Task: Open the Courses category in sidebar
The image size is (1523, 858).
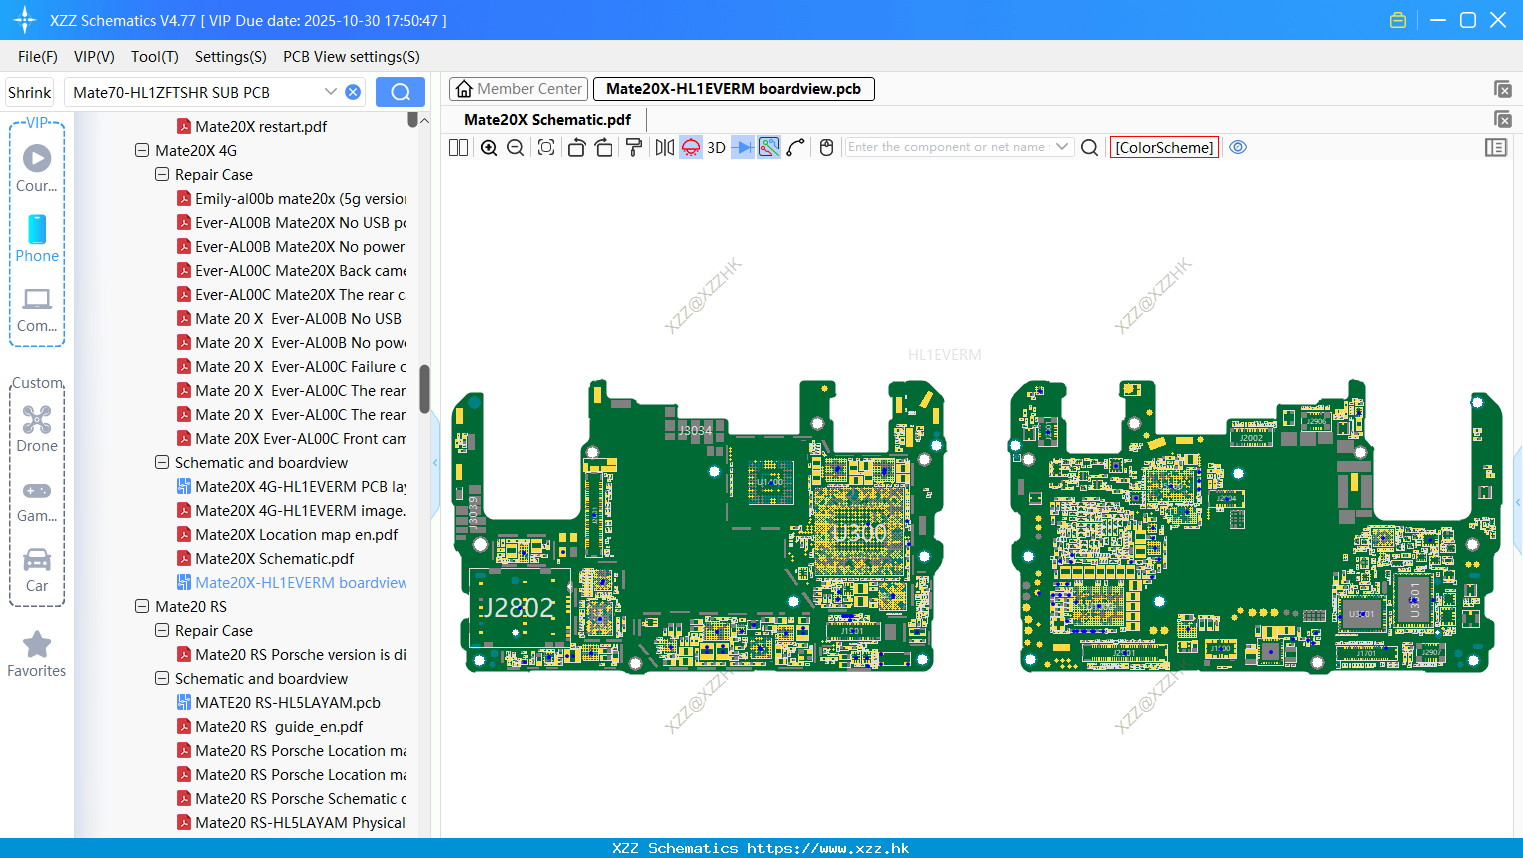Action: (37, 168)
